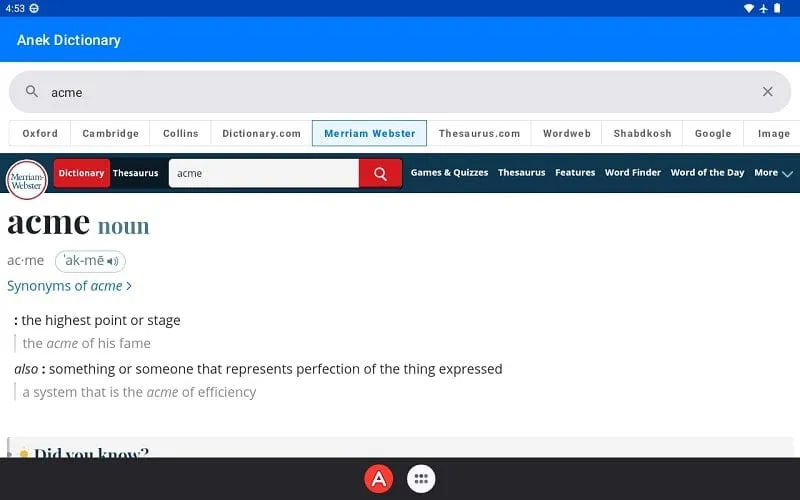The height and width of the screenshot is (500, 800).
Task: Open the Features menu item
Action: 575,172
